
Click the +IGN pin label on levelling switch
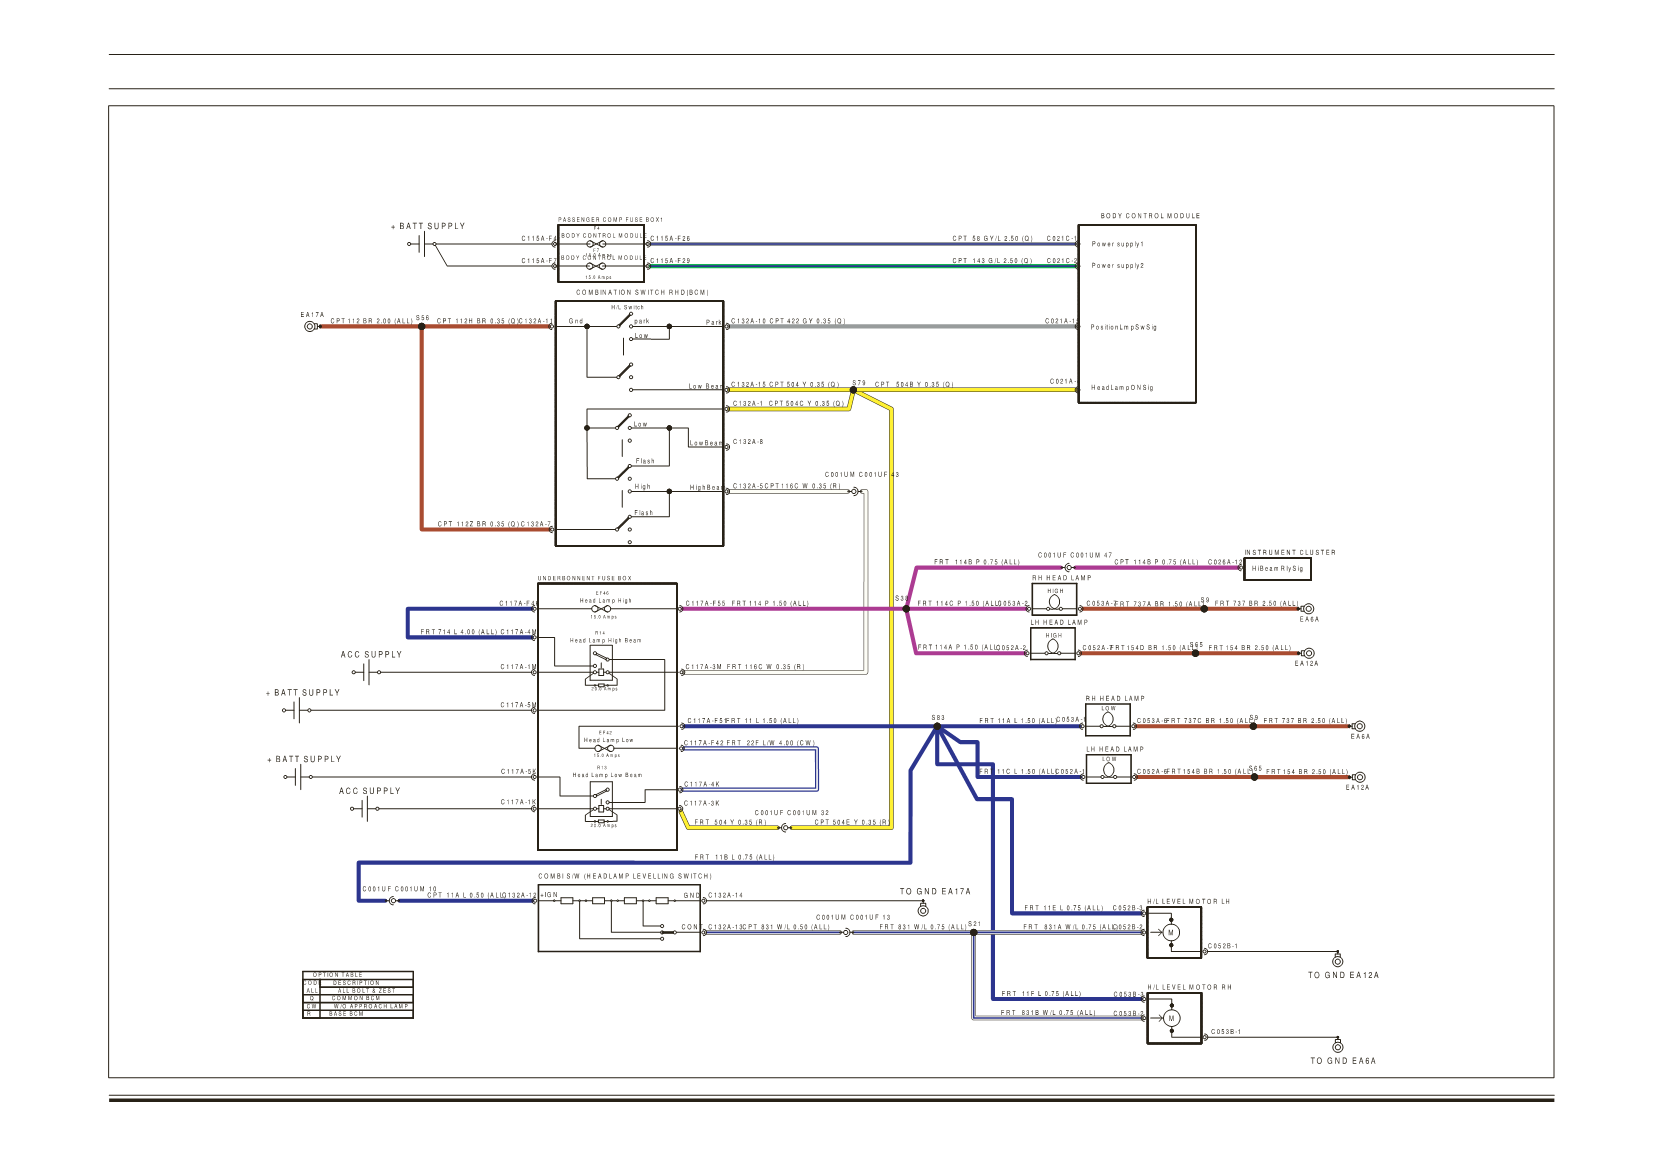pyautogui.click(x=549, y=895)
